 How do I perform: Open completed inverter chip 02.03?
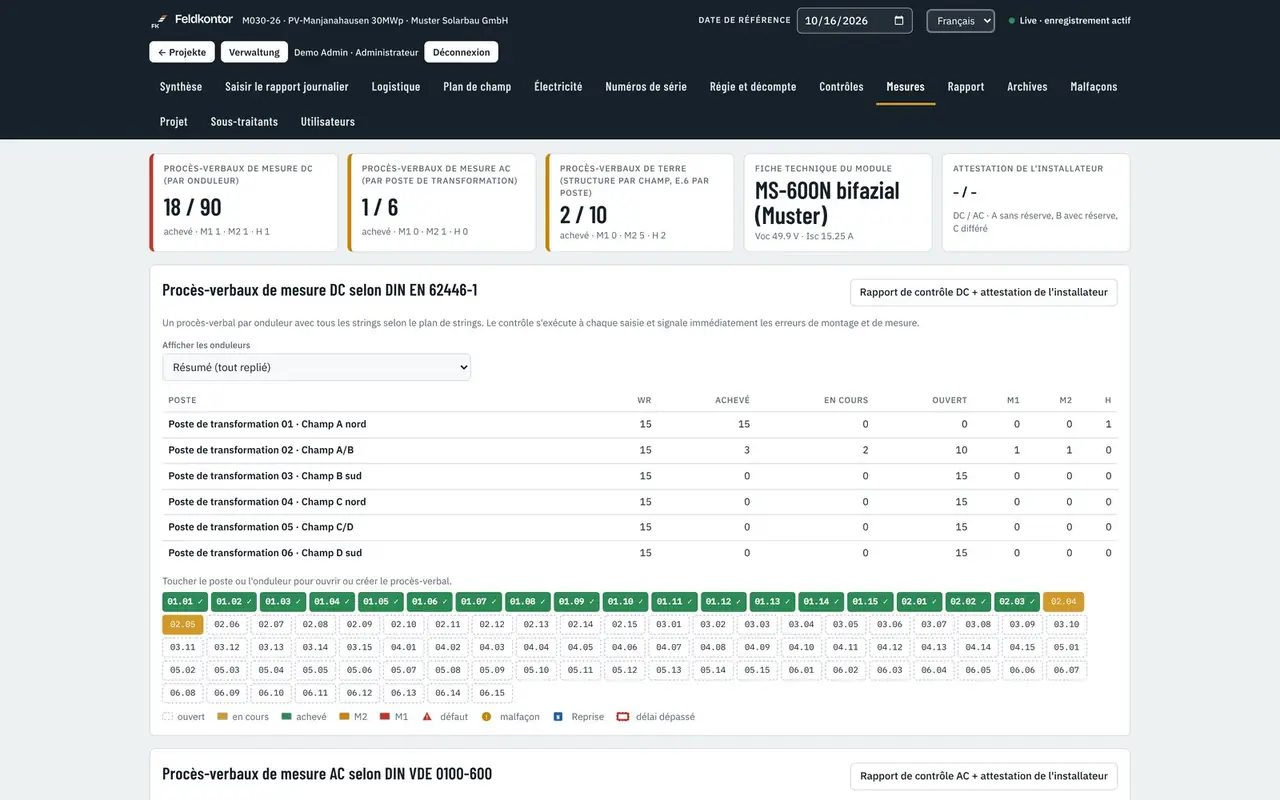1016,602
